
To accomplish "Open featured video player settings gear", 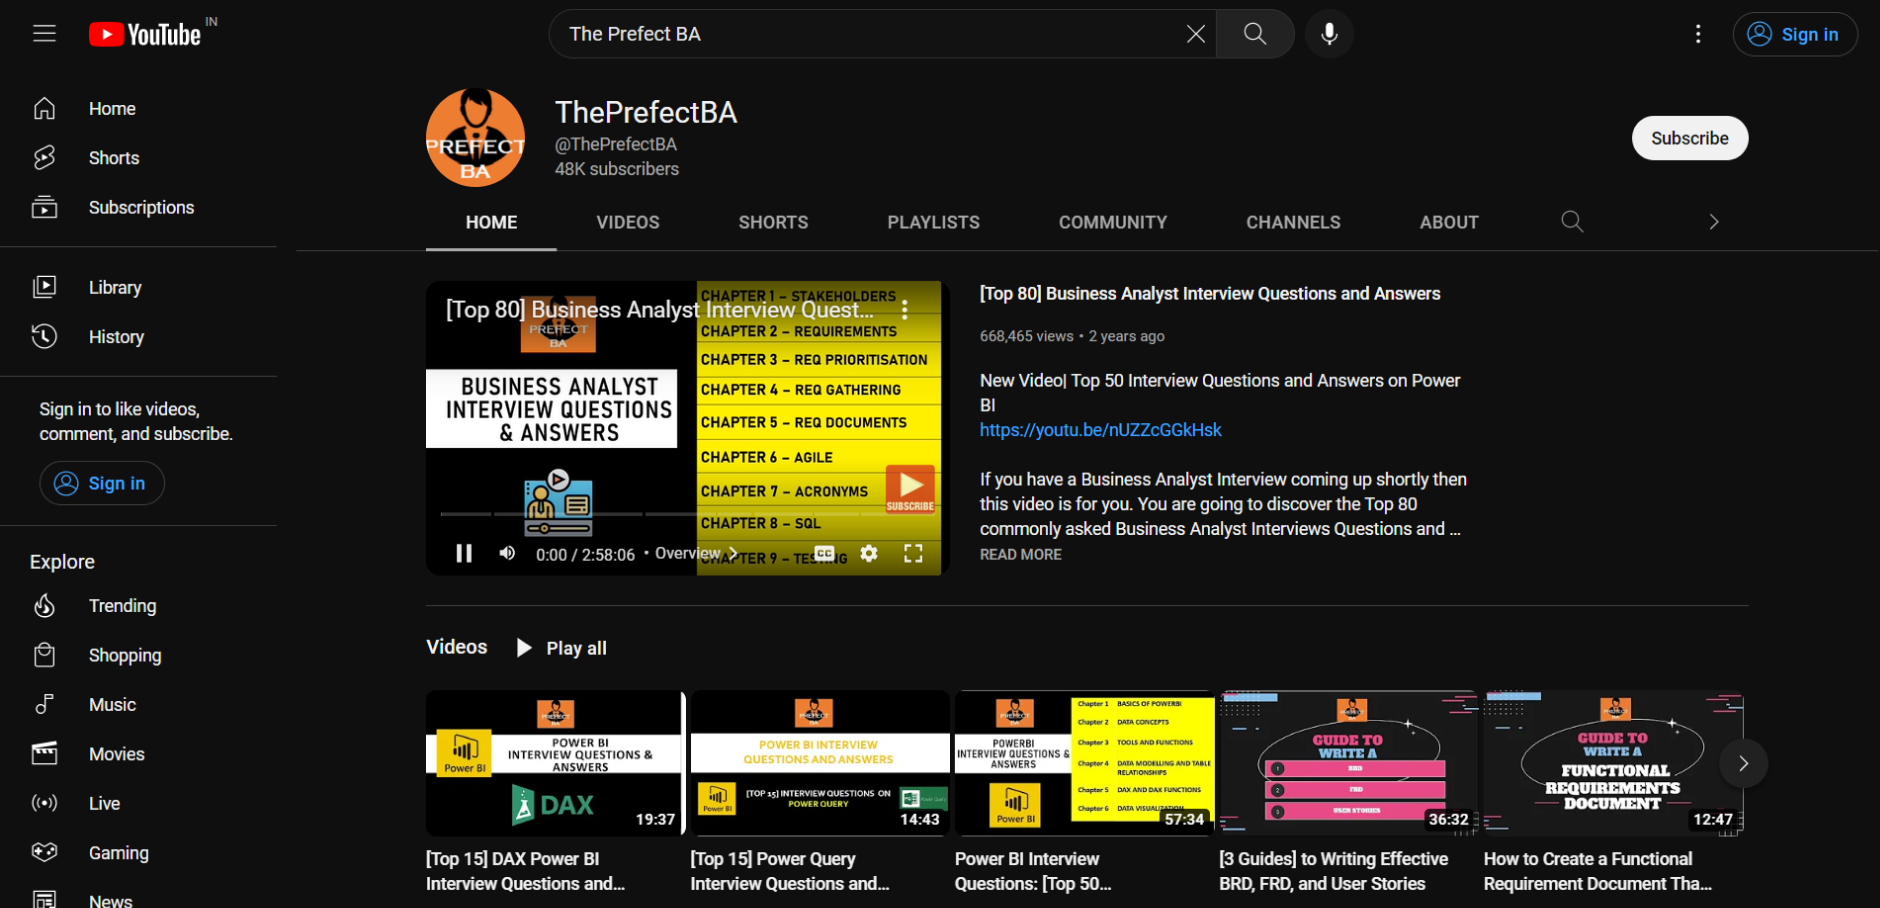I will (869, 554).
